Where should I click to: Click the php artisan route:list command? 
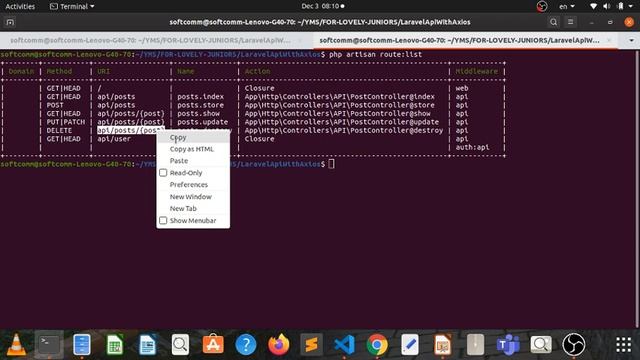pyautogui.click(x=376, y=54)
